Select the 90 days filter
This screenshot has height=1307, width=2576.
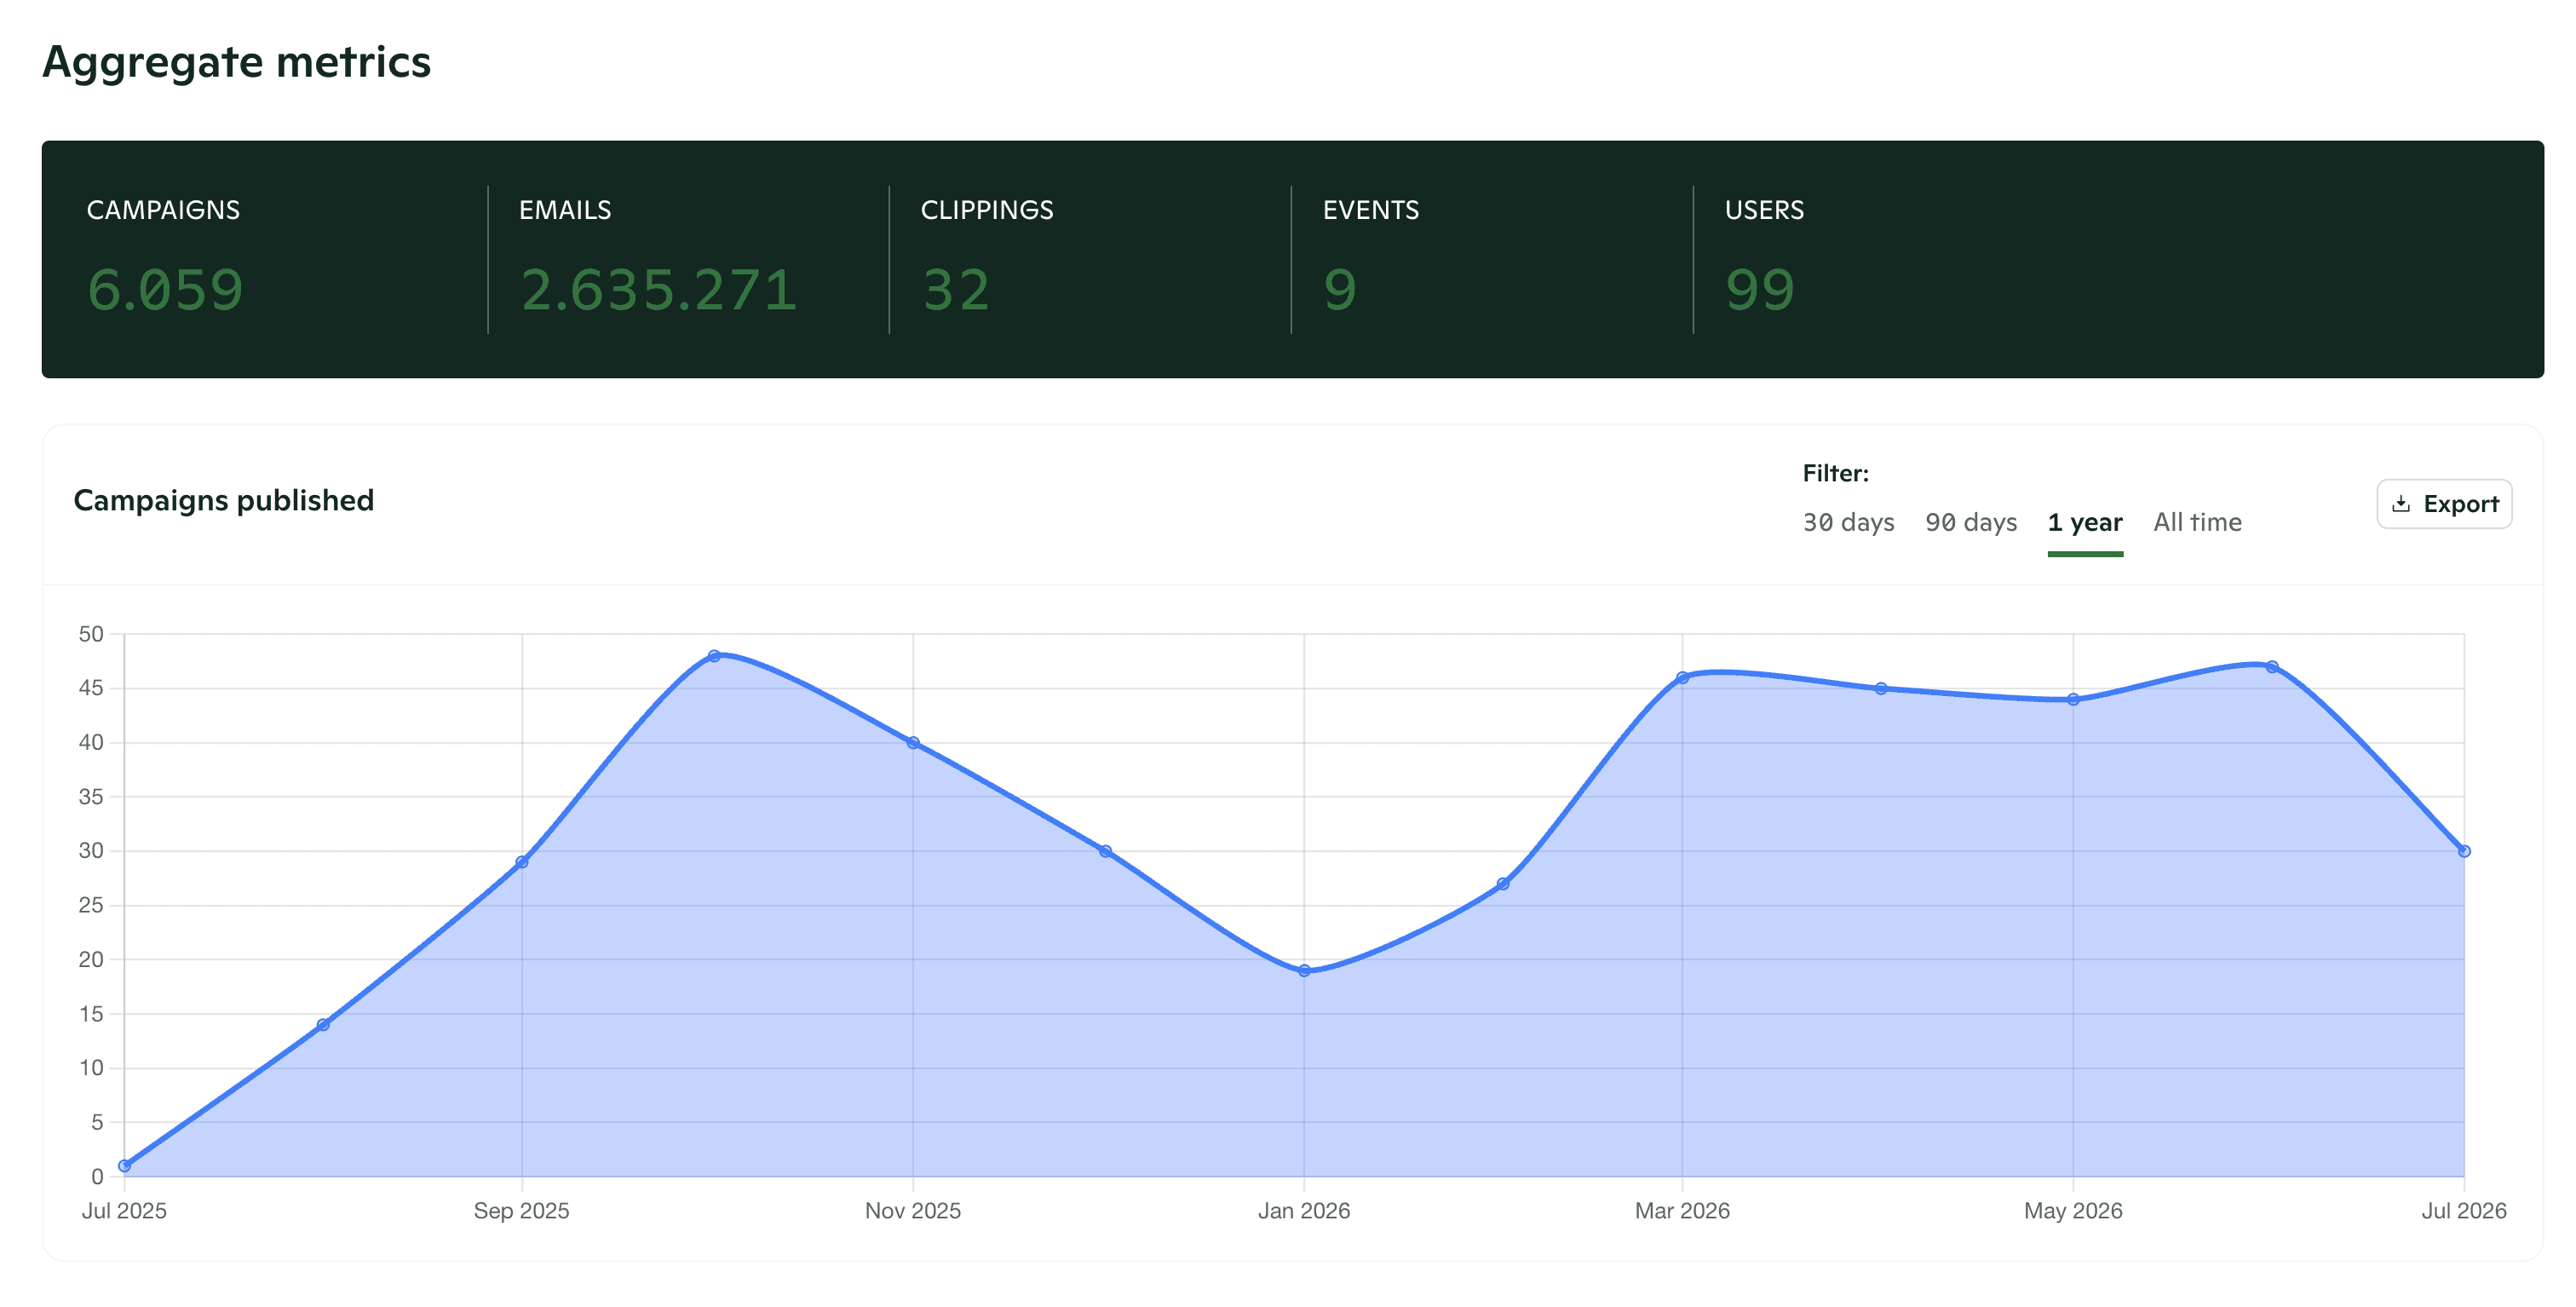pyautogui.click(x=1971, y=522)
